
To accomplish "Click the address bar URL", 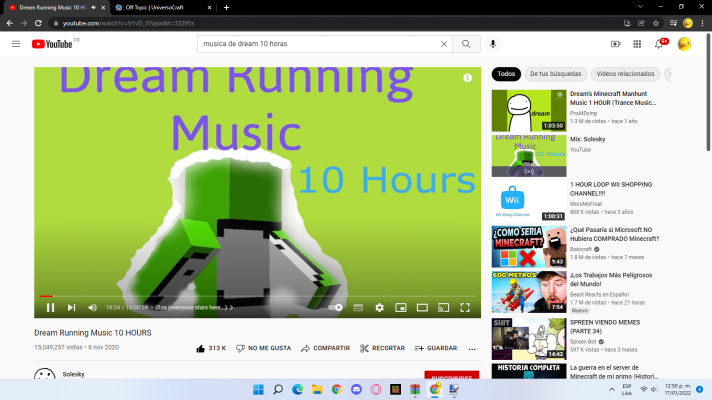I will [129, 23].
